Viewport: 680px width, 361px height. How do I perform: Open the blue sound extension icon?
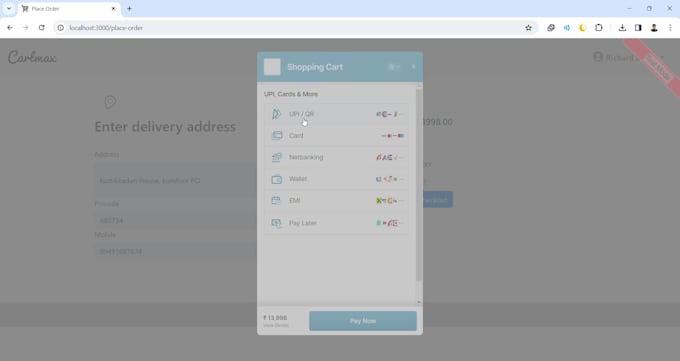(567, 28)
